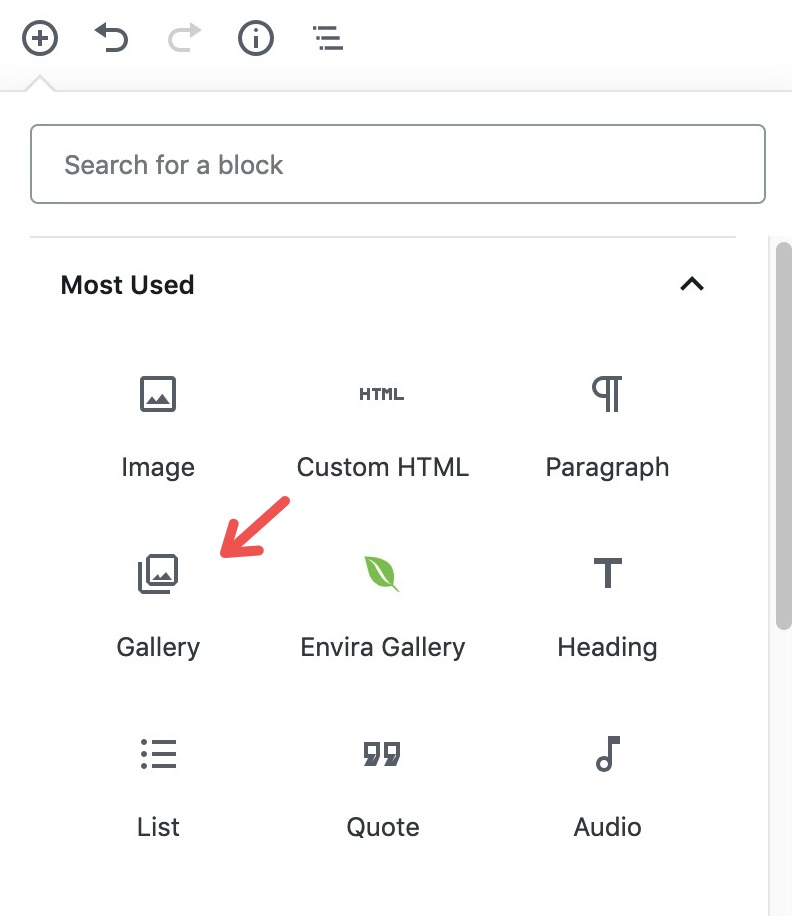The height and width of the screenshot is (916, 792).
Task: Insert a Custom HTML block
Action: point(383,426)
